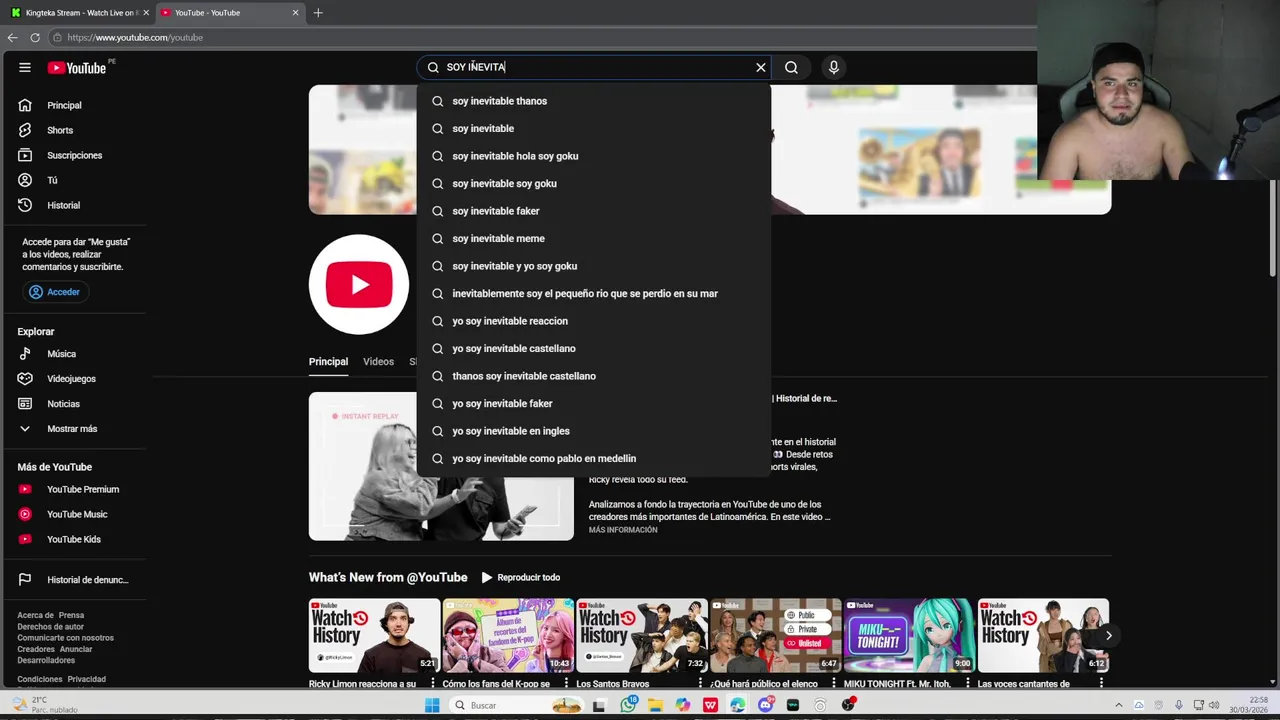This screenshot has height=720, width=1280.
Task: Choose 'thanos soy inevitable castellano' suggestion
Action: click(x=594, y=376)
